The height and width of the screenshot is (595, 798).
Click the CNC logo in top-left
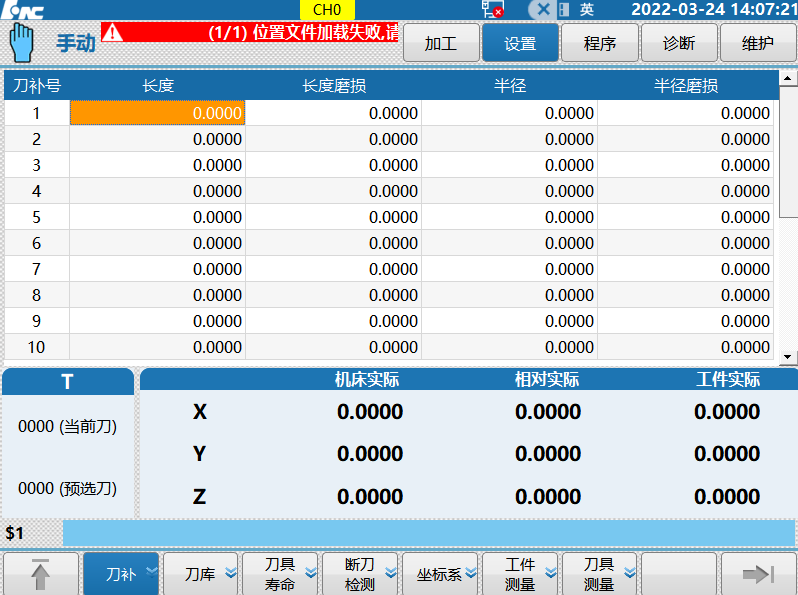tap(22, 9)
